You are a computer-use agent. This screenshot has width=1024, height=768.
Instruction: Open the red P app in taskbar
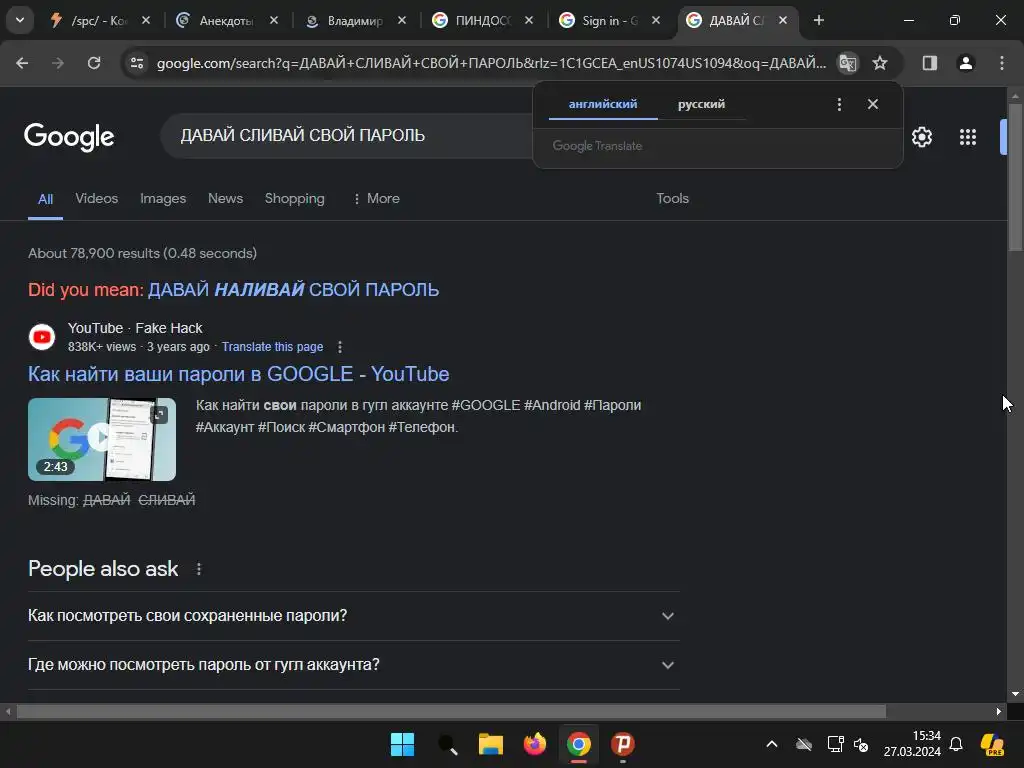(x=623, y=744)
